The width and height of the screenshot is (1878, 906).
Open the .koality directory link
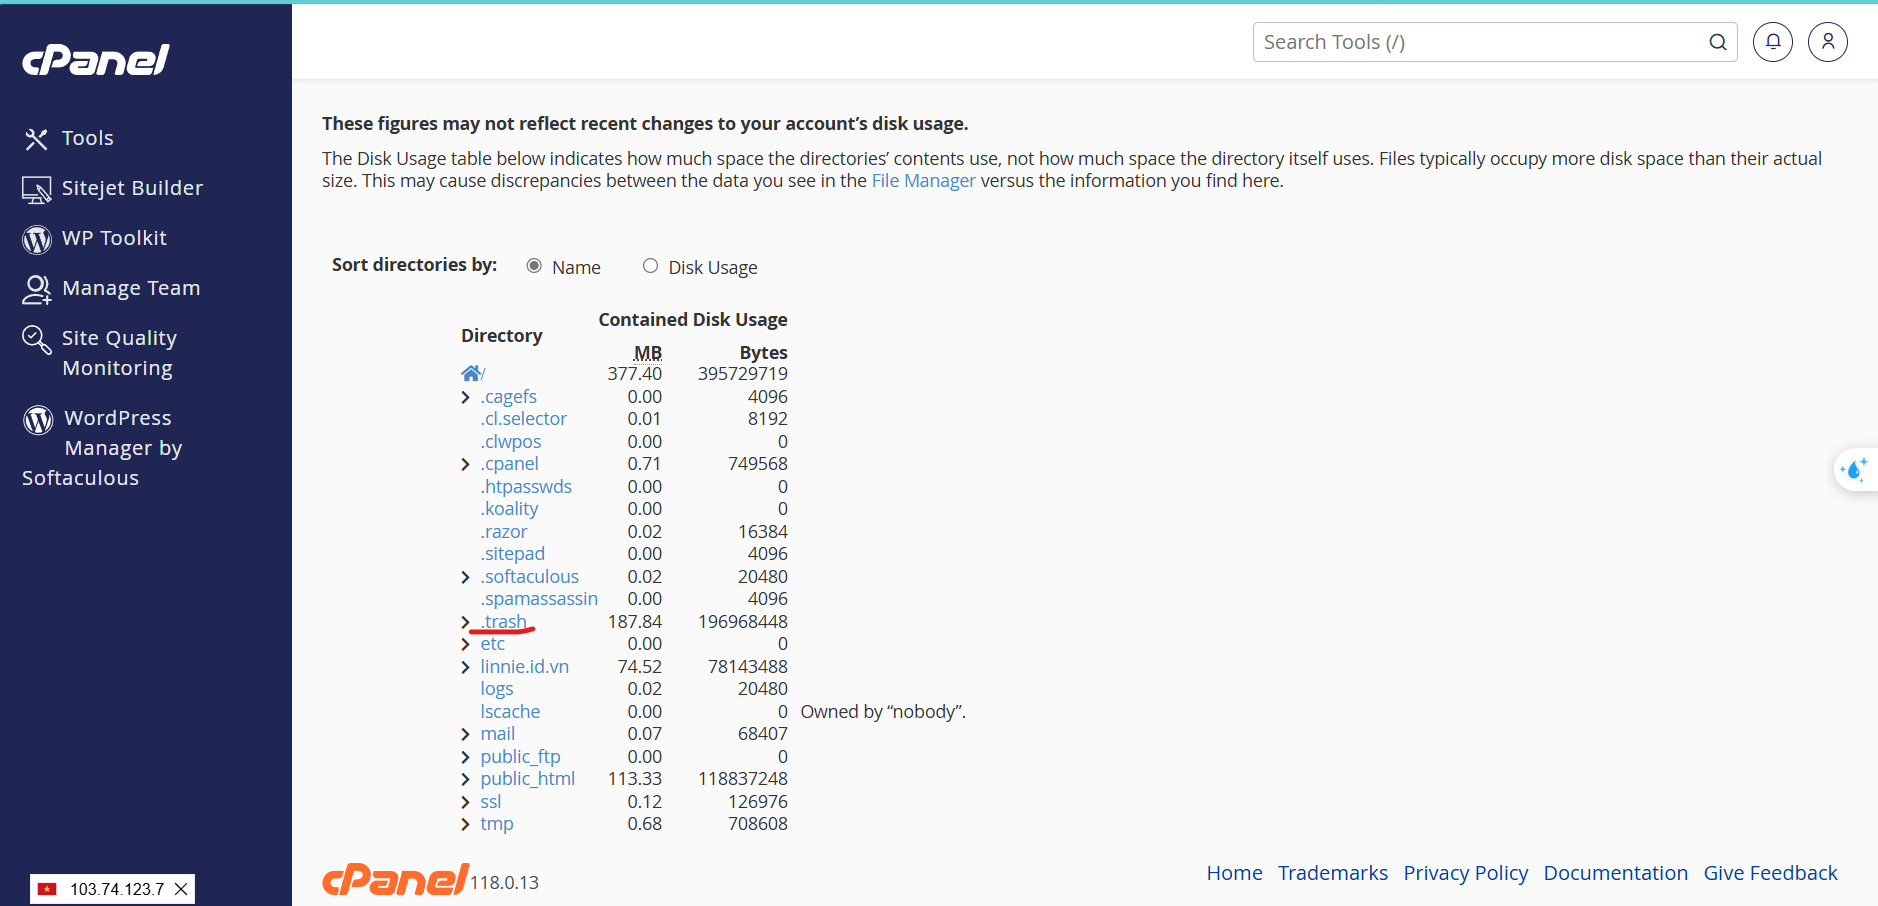pyautogui.click(x=509, y=509)
